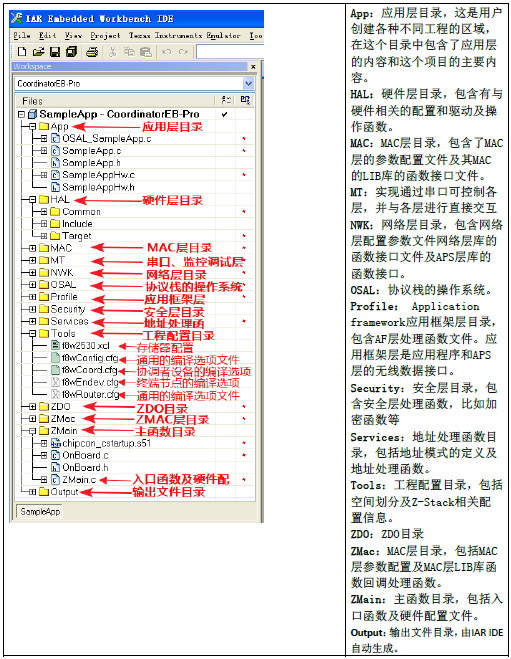Select the Include folder
Screen dimensions: 511x659
[x=77, y=224]
